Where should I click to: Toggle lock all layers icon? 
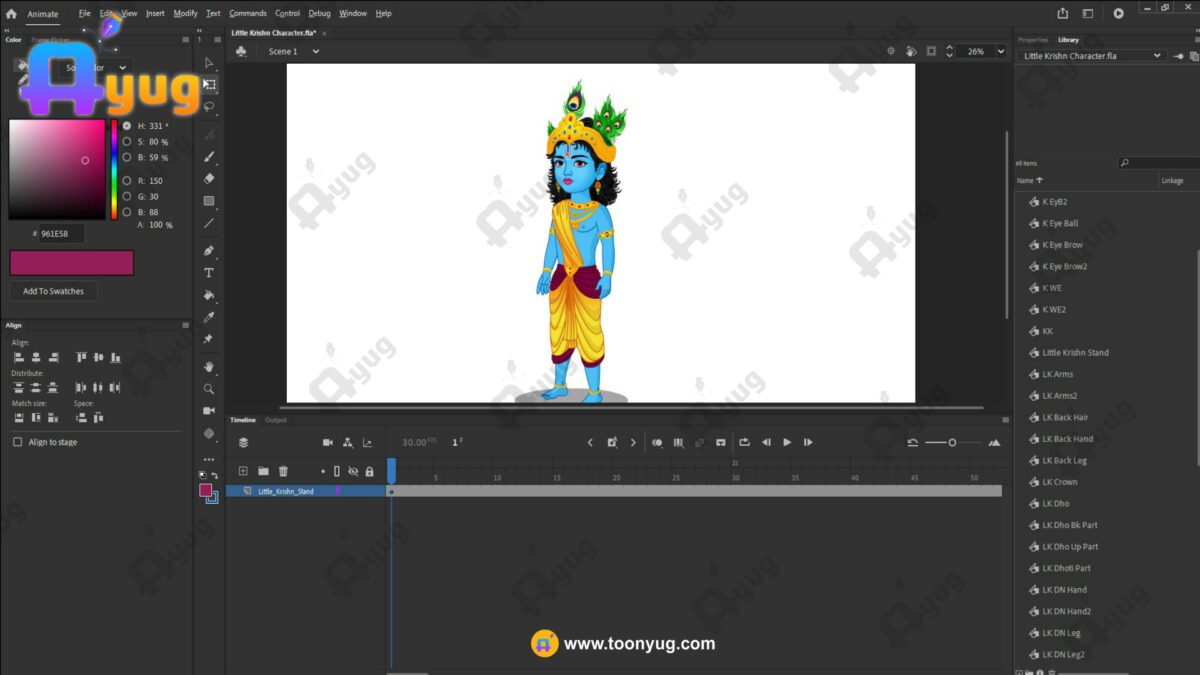[369, 471]
